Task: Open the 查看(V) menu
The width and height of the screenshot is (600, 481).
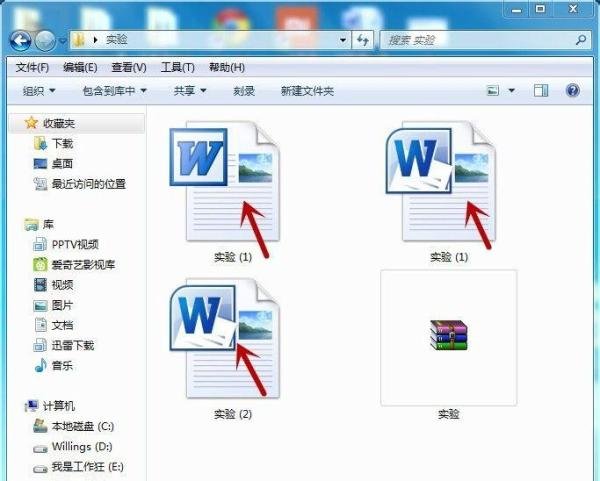Action: [x=129, y=68]
